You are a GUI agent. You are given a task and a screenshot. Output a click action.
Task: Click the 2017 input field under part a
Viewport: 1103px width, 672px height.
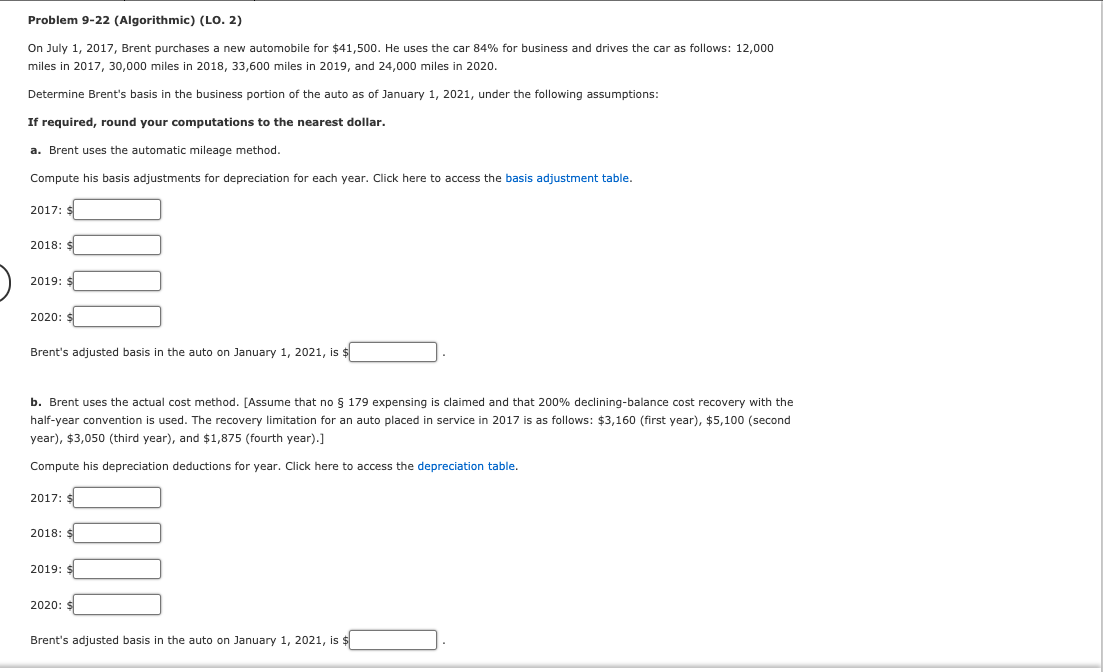[x=116, y=209]
